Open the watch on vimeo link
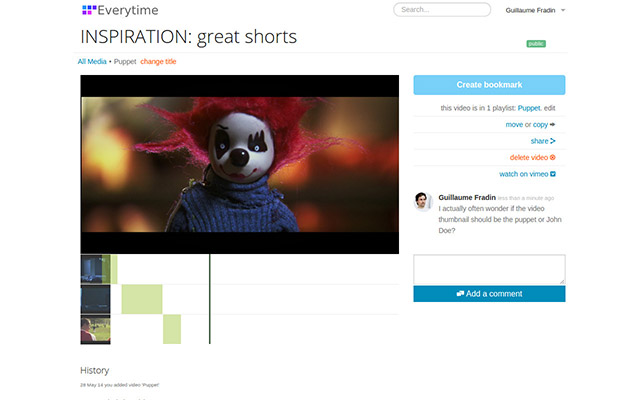Image resolution: width=640 pixels, height=400 pixels. tap(523, 174)
